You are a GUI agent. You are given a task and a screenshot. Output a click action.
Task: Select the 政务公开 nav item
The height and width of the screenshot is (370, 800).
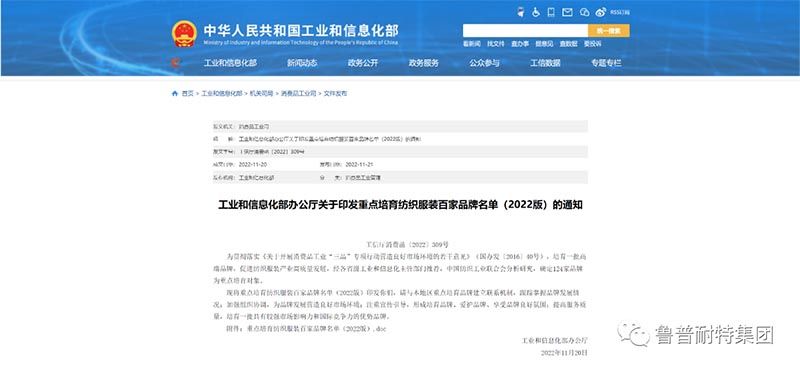(363, 63)
